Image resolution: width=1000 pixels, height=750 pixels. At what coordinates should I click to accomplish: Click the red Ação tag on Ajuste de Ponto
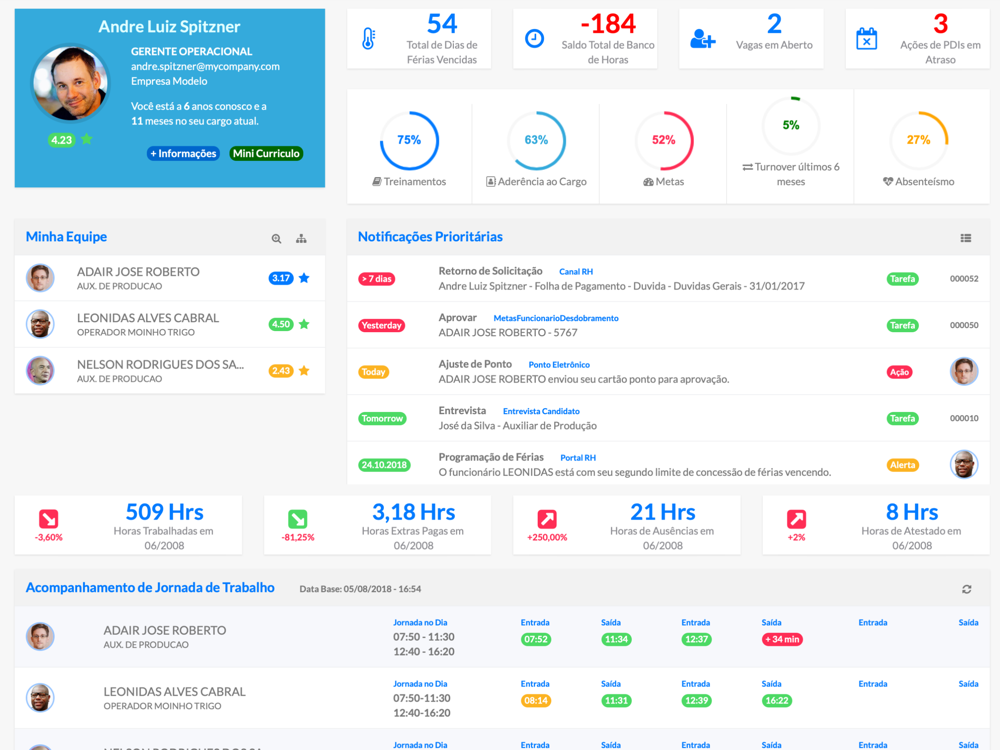[899, 372]
